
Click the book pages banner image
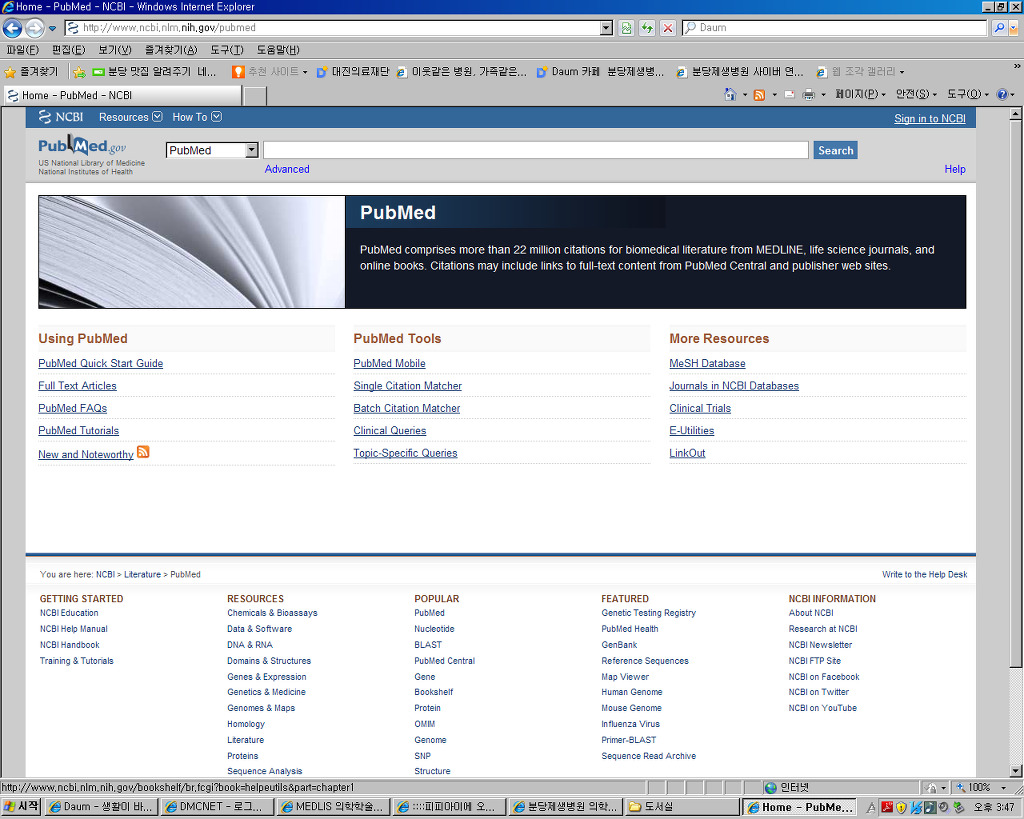[x=191, y=252]
